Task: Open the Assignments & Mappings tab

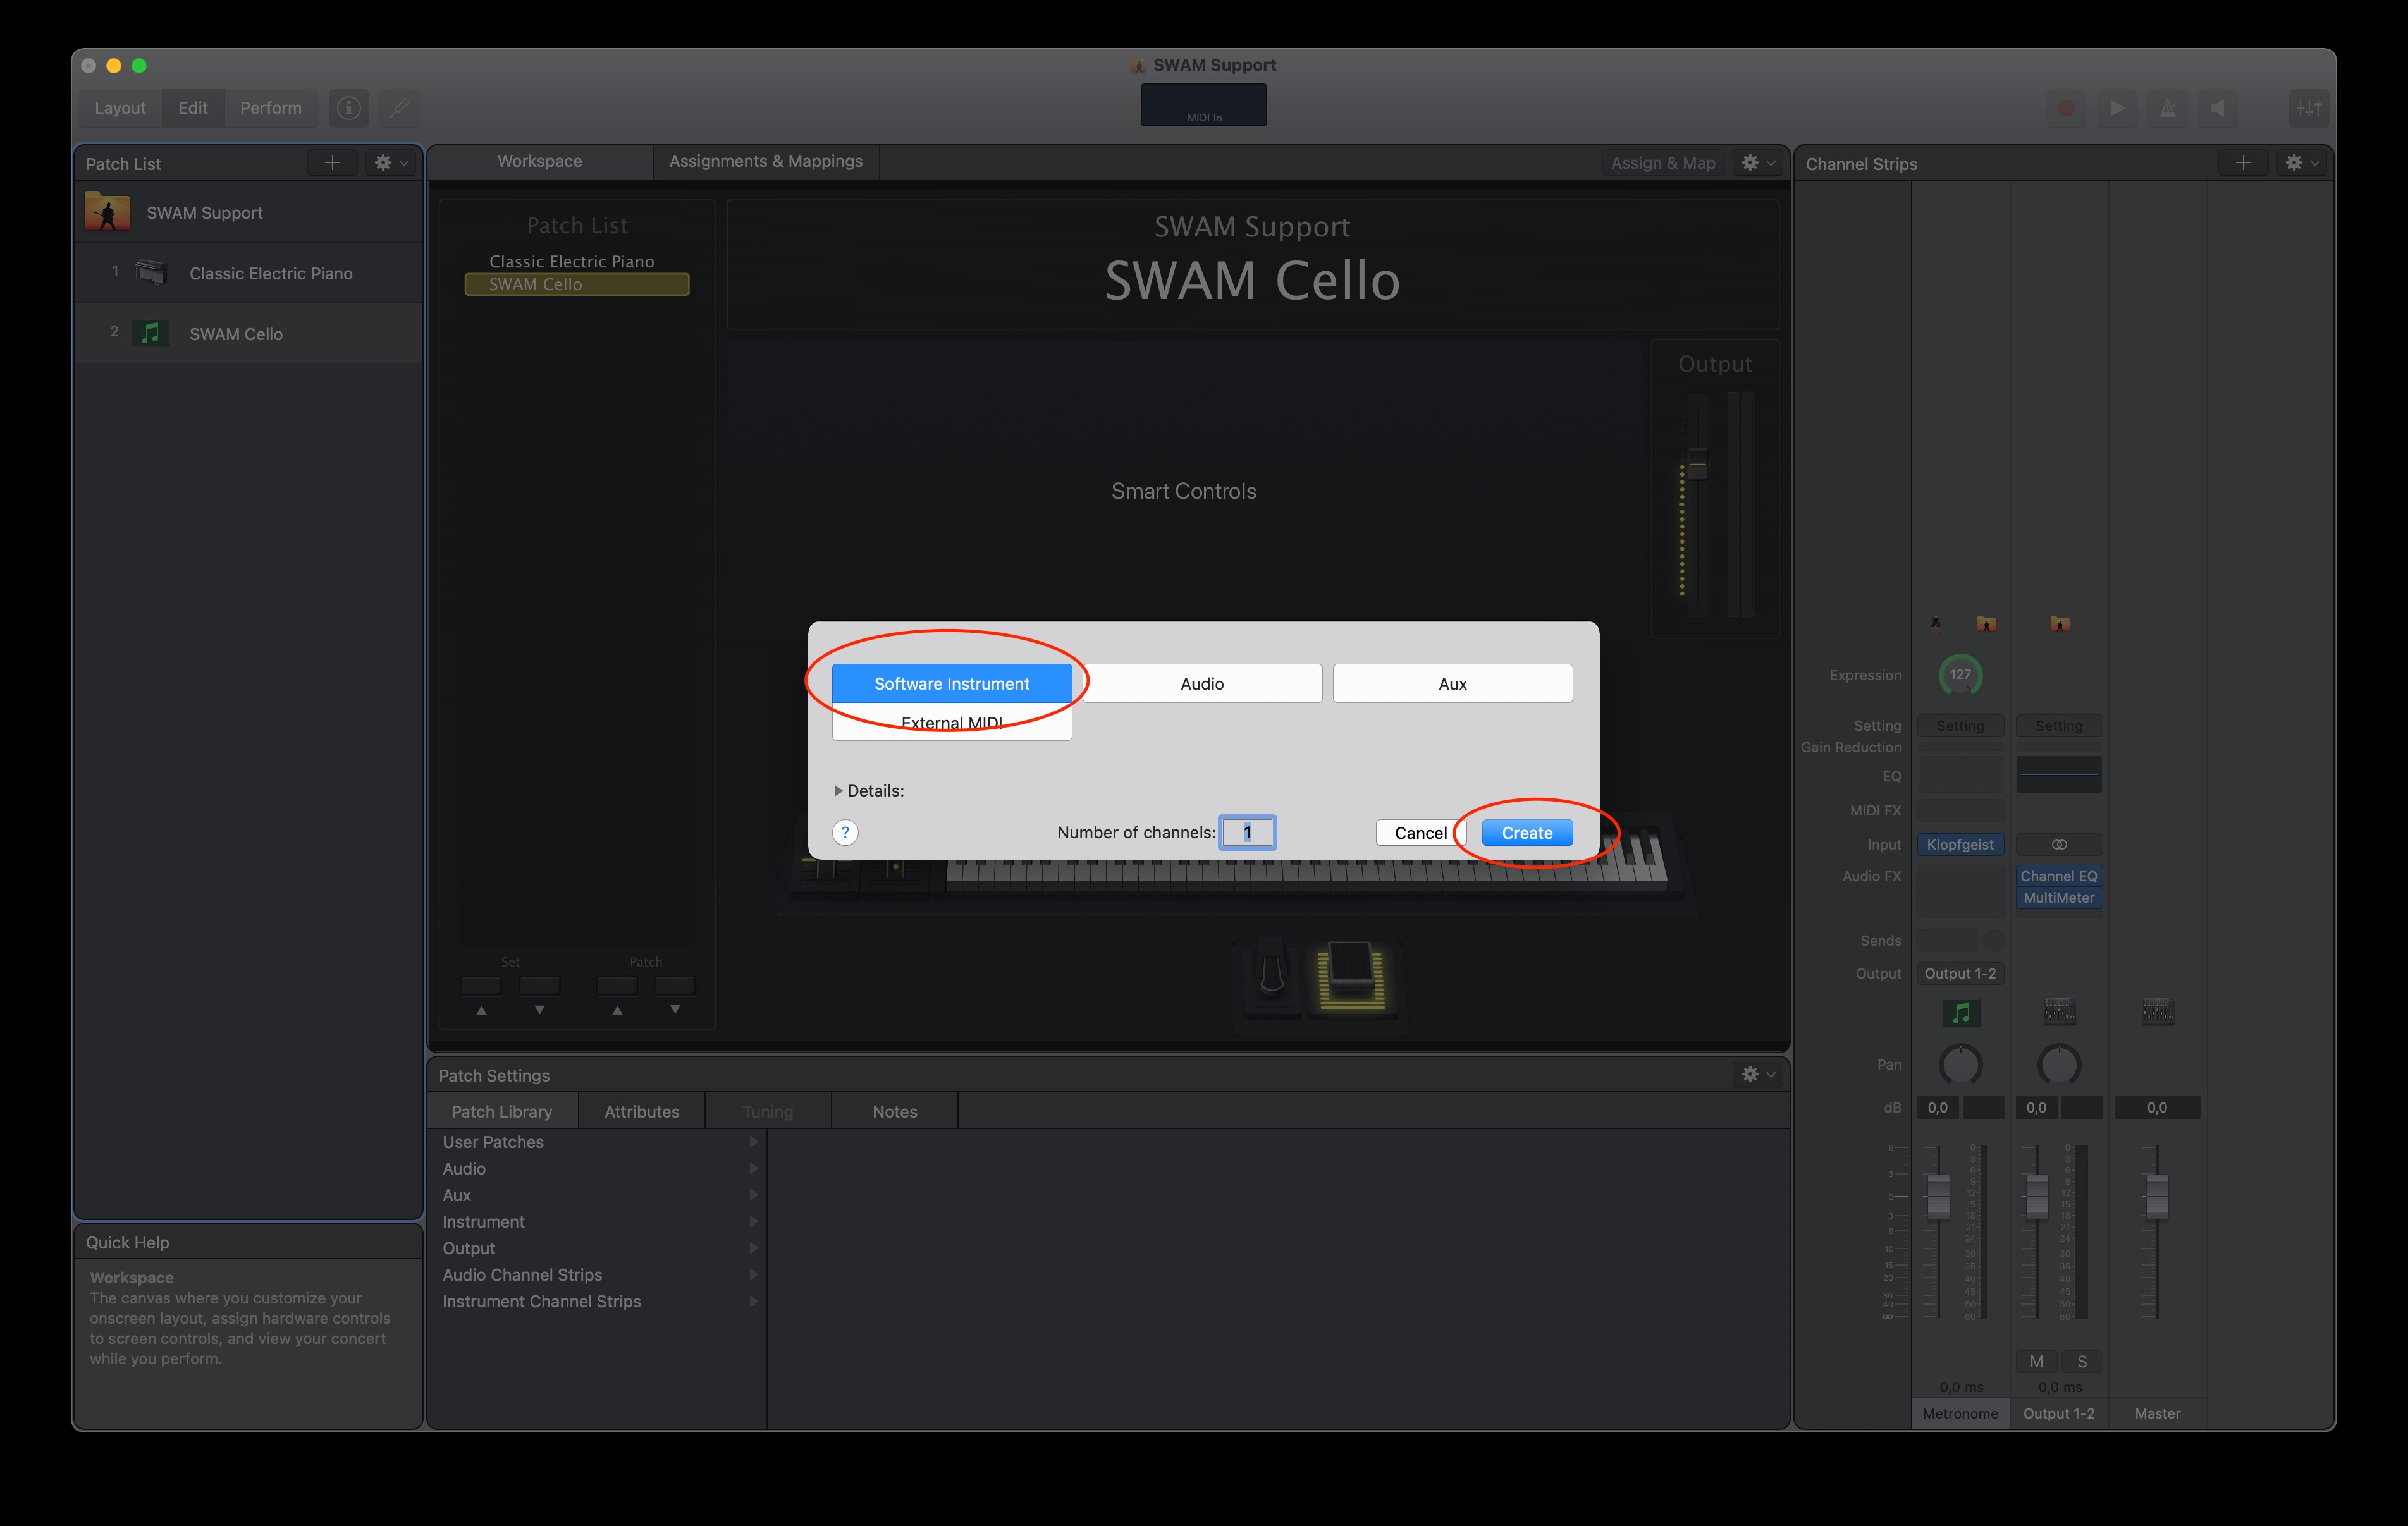Action: click(x=766, y=161)
